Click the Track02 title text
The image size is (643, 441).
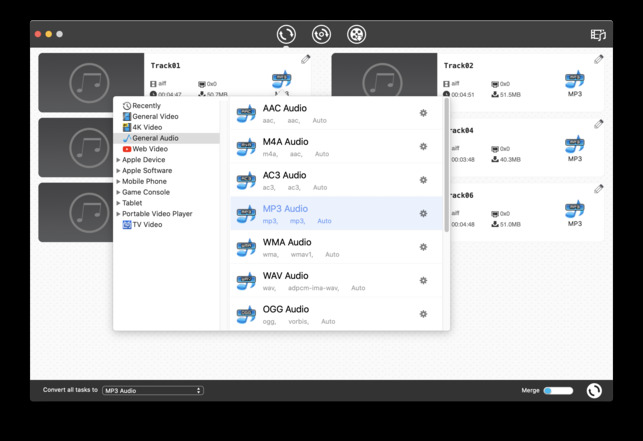coord(458,66)
